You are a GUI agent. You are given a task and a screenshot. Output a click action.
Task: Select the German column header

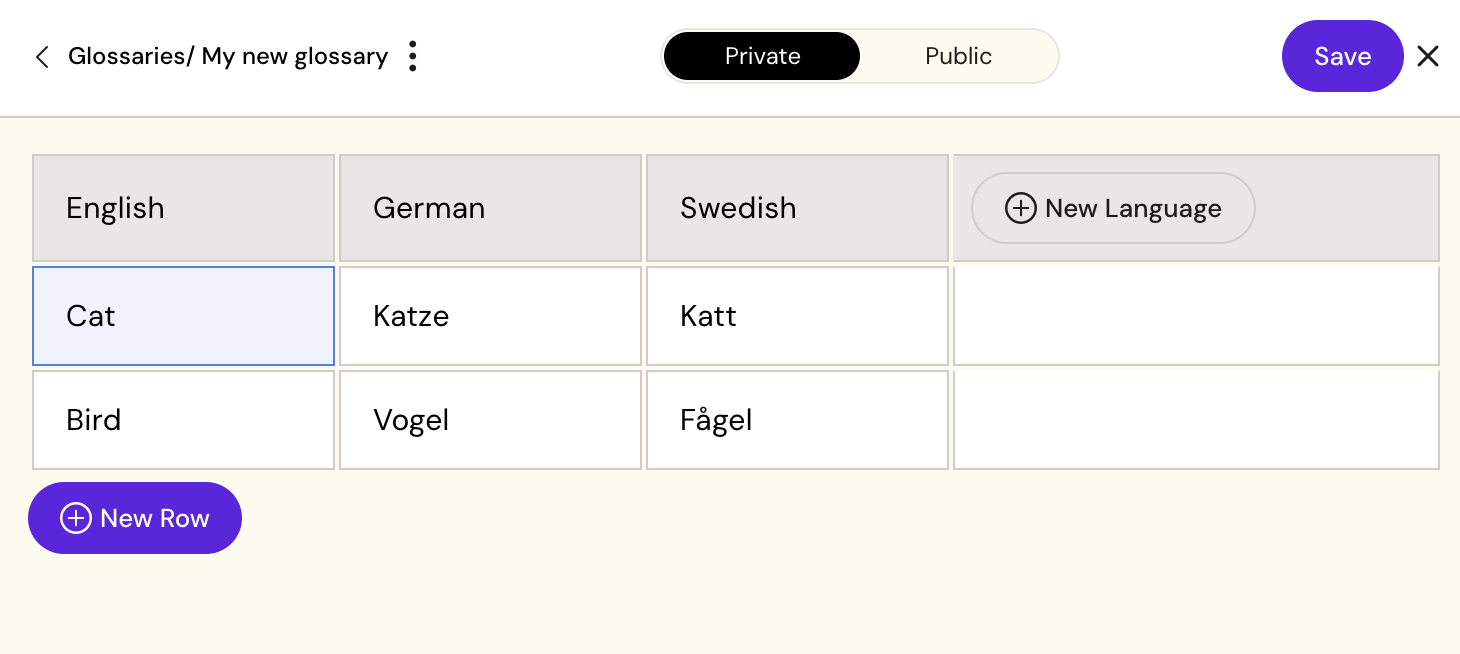490,208
